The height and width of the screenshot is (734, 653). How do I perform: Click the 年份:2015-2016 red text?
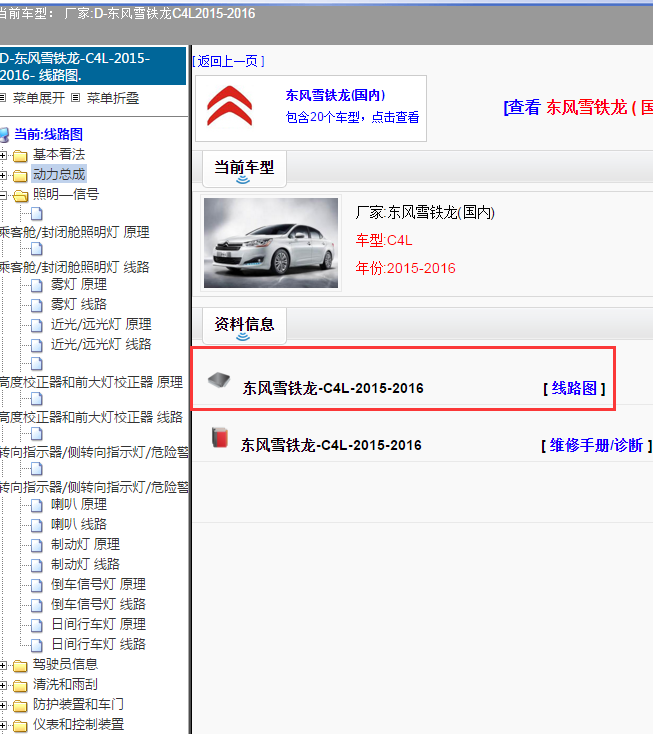coord(405,268)
